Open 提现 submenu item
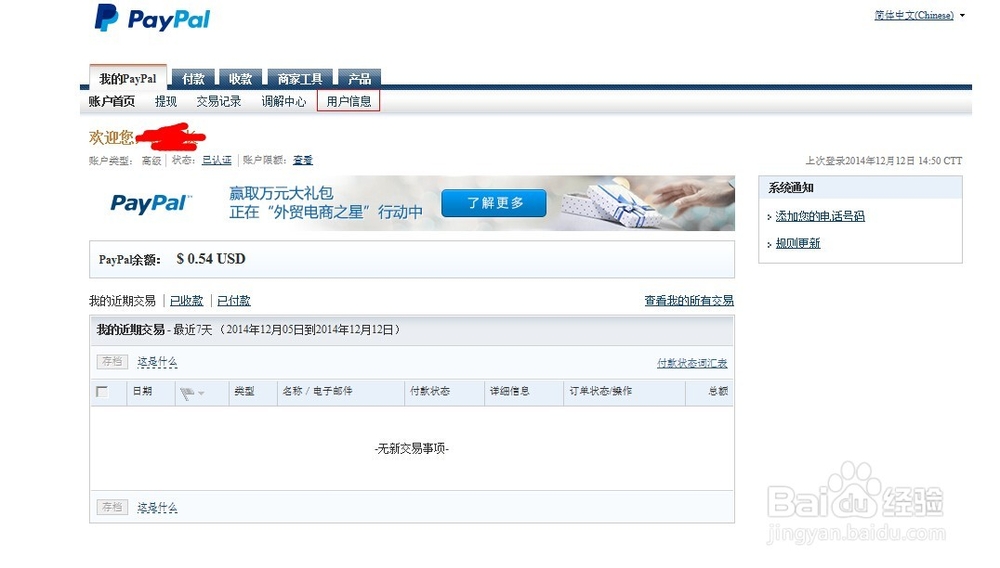Screen dimensions: 1000x568 tap(166, 101)
